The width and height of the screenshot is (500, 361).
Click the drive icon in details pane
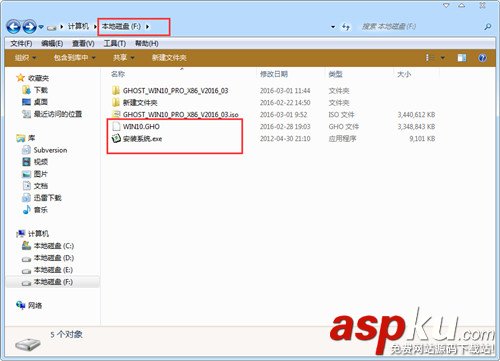[x=28, y=344]
